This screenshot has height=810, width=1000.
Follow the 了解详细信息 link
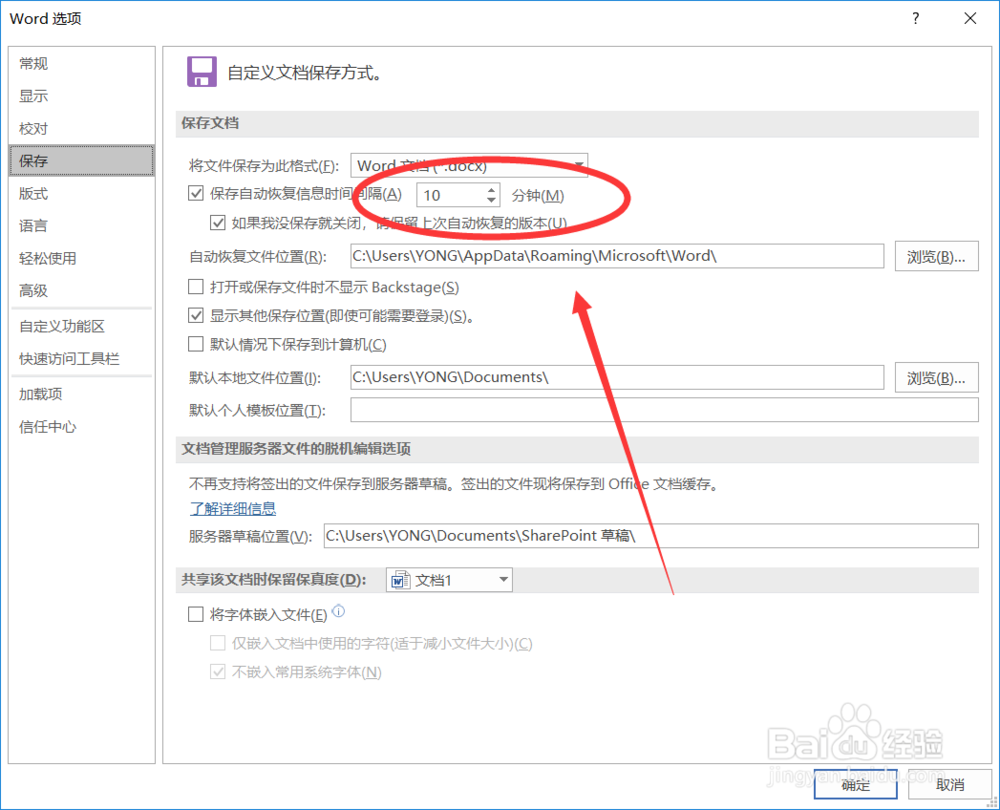tap(233, 508)
